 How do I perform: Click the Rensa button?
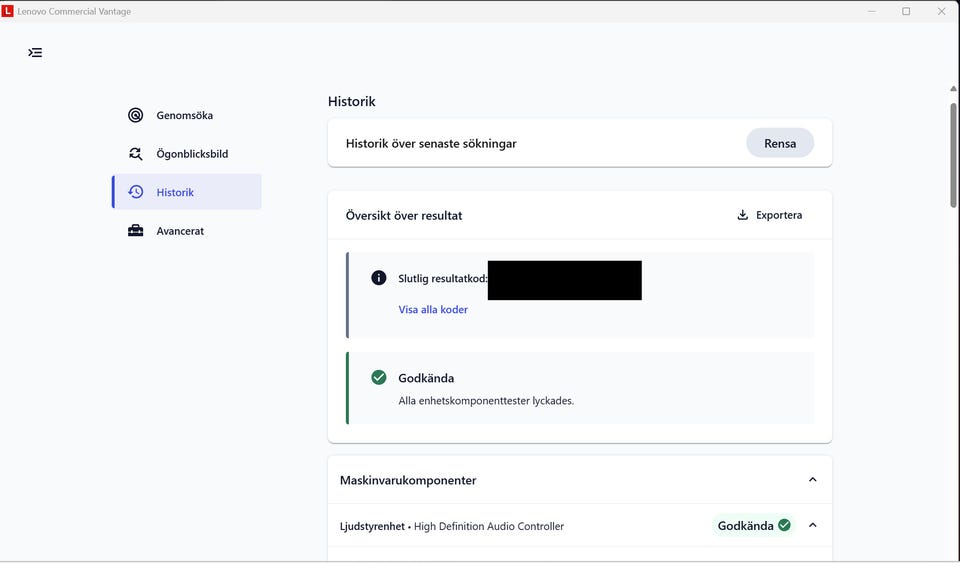click(x=779, y=143)
